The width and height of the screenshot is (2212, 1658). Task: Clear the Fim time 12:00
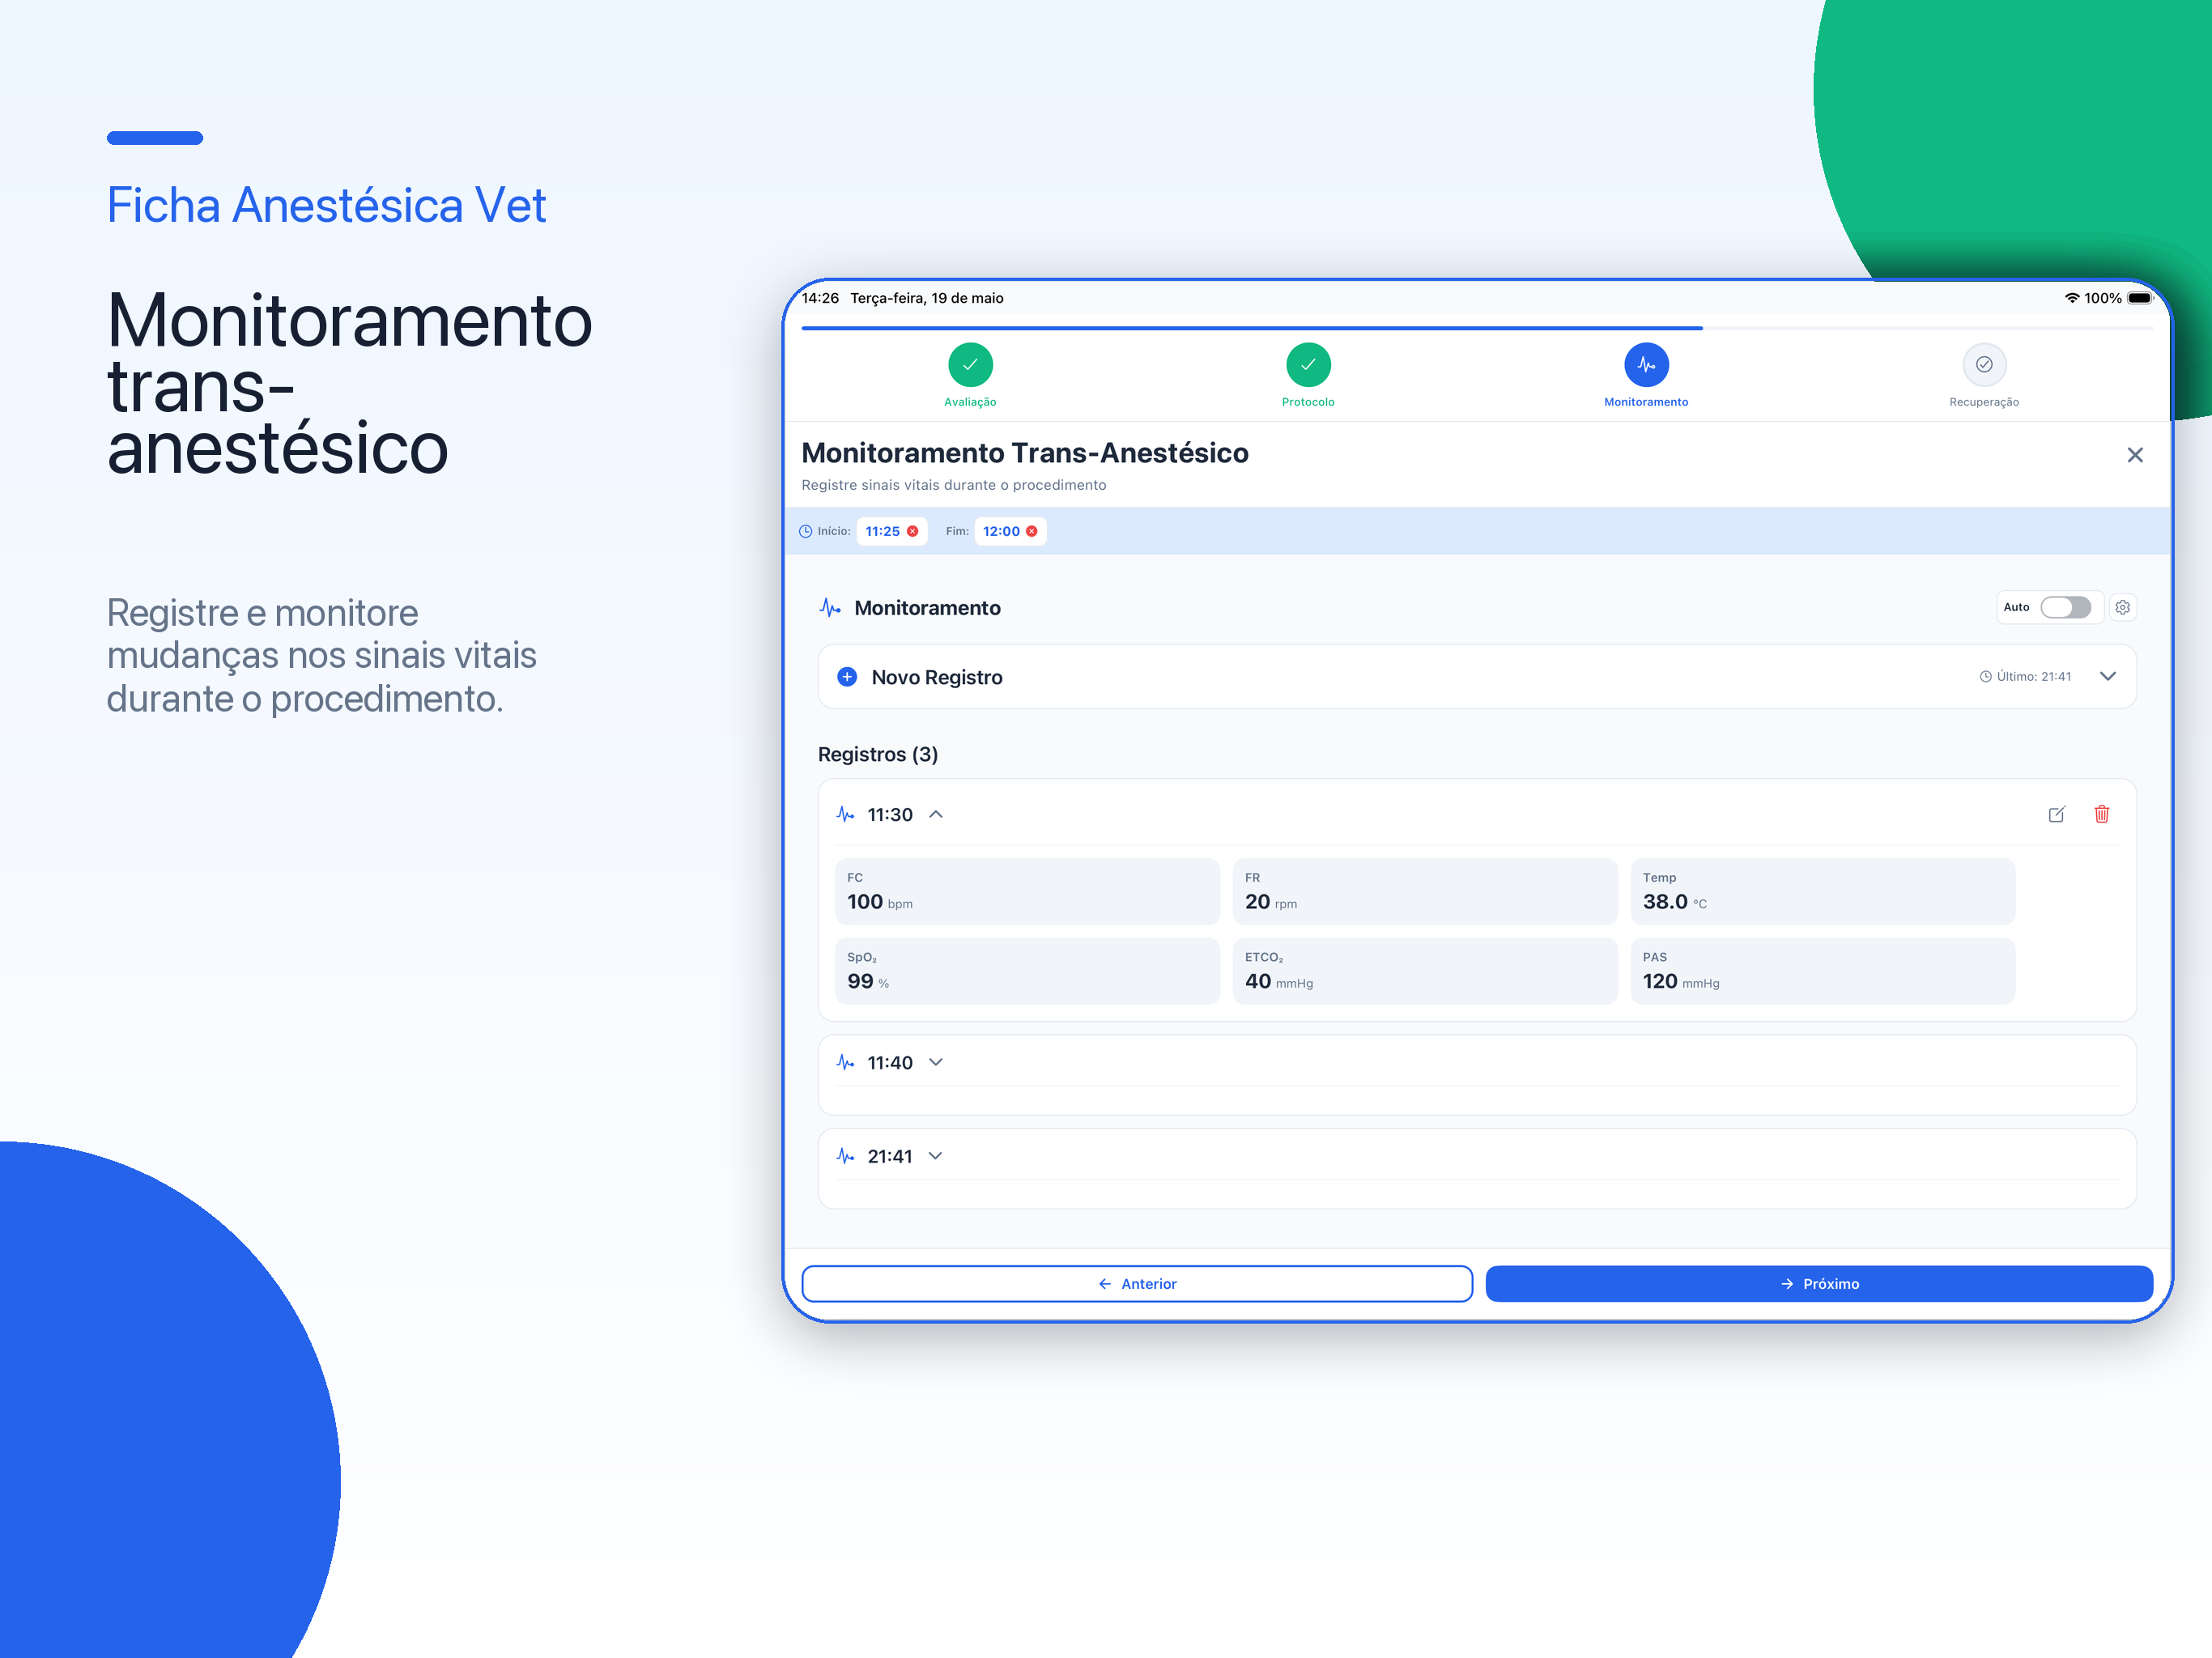click(x=1032, y=531)
